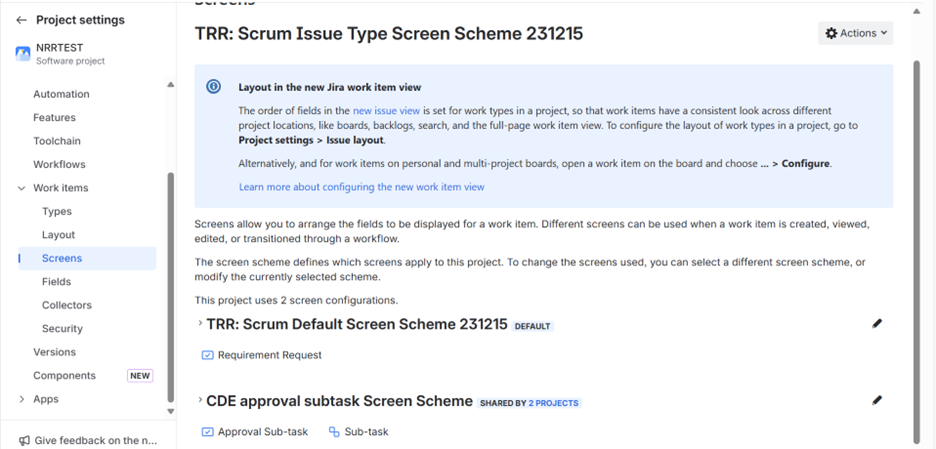Open Features settings page
This screenshot has width=936, height=449.
tap(54, 118)
